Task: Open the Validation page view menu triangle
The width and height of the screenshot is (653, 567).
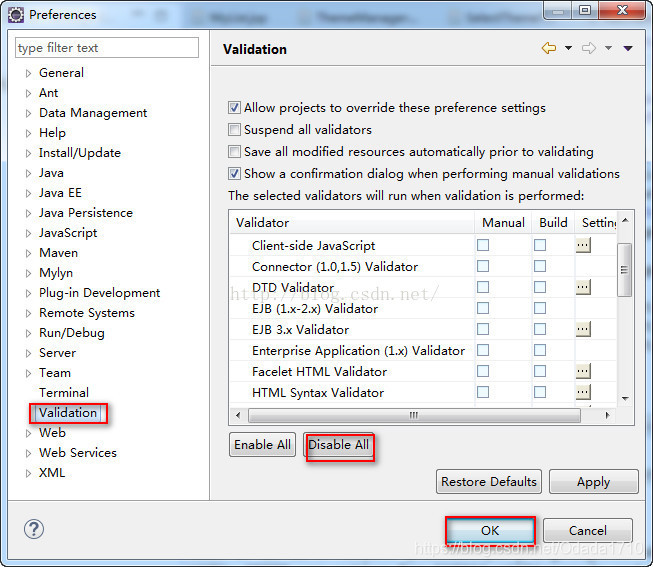Action: click(628, 49)
